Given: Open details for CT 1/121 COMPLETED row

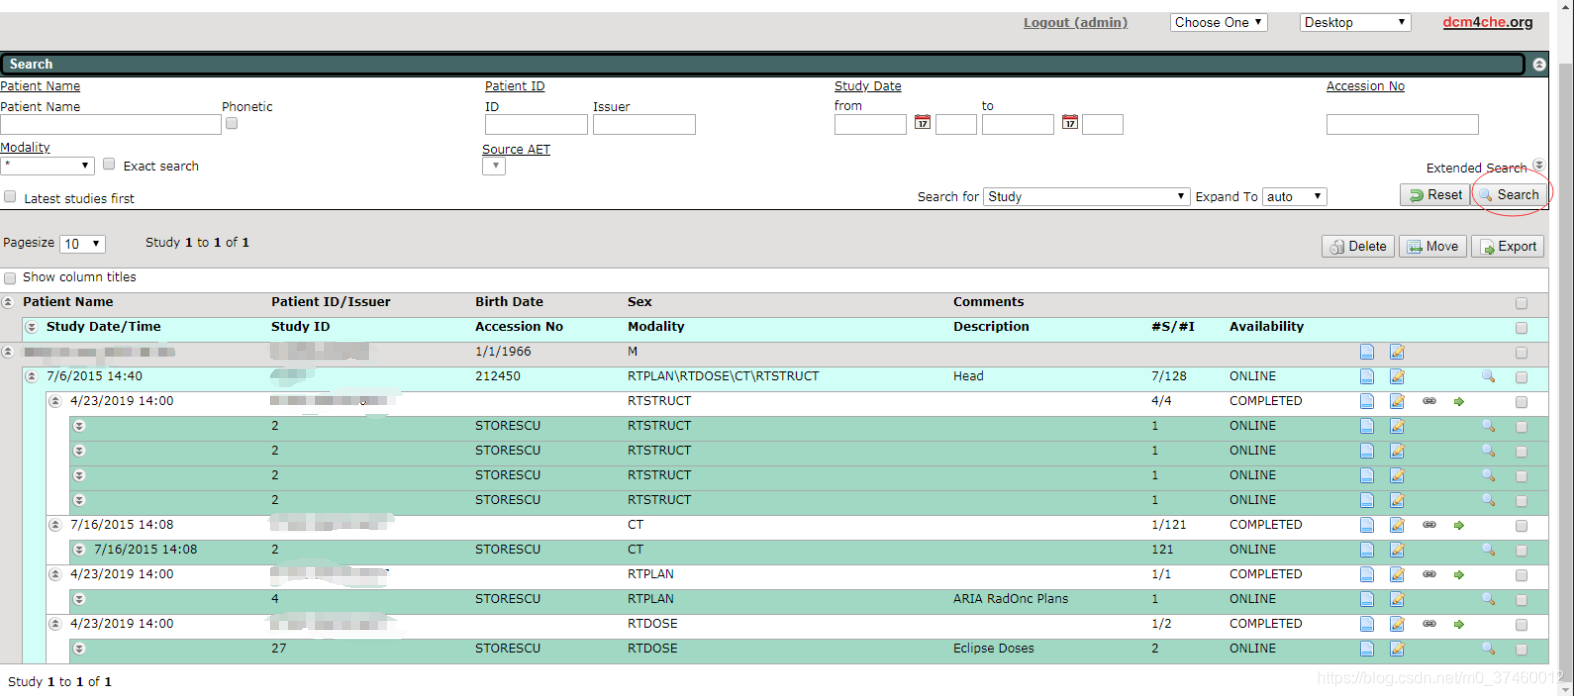Looking at the screenshot, I should click(x=1367, y=525).
